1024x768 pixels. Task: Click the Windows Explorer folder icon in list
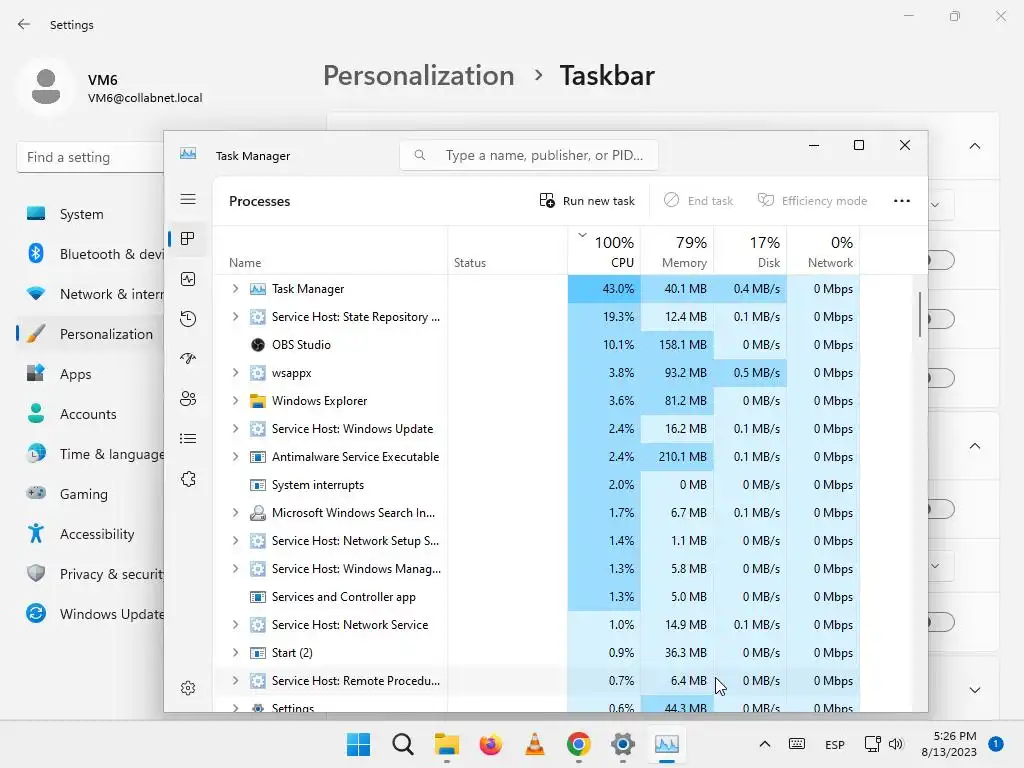coord(258,401)
